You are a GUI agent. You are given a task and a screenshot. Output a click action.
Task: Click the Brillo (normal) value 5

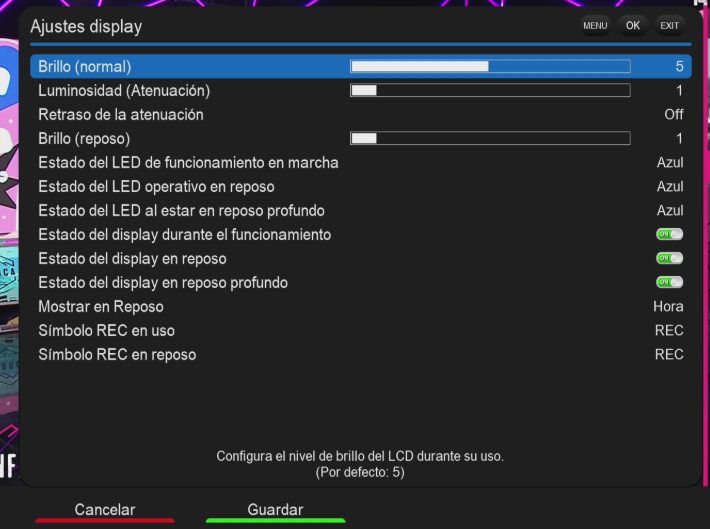pyautogui.click(x=679, y=67)
